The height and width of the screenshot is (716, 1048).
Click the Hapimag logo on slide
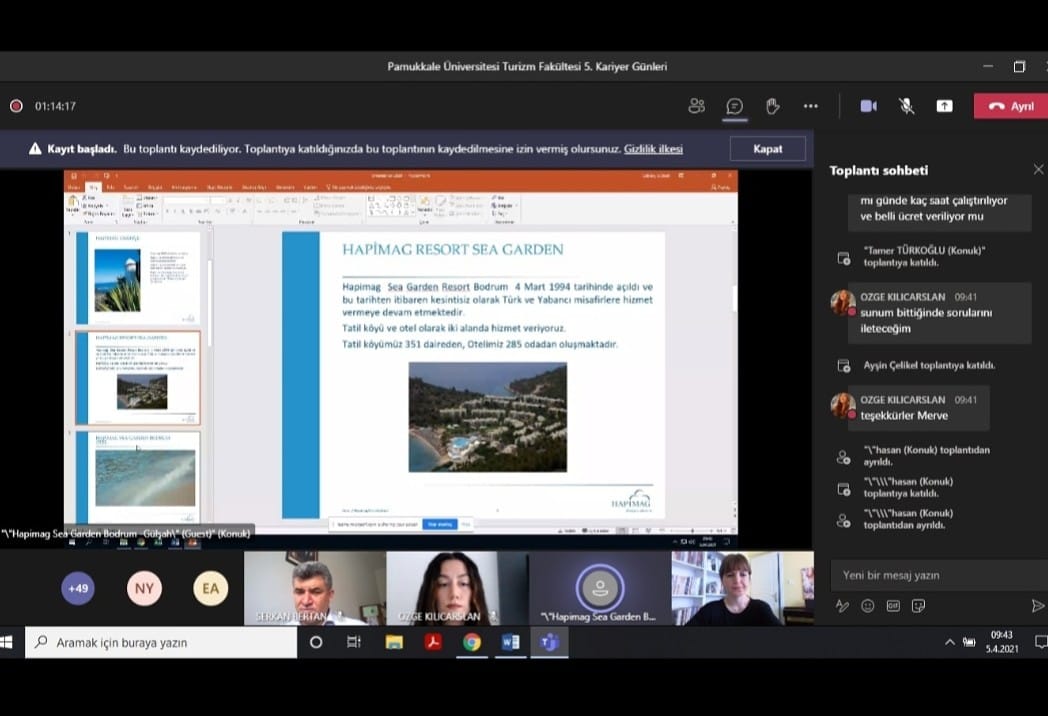(631, 500)
